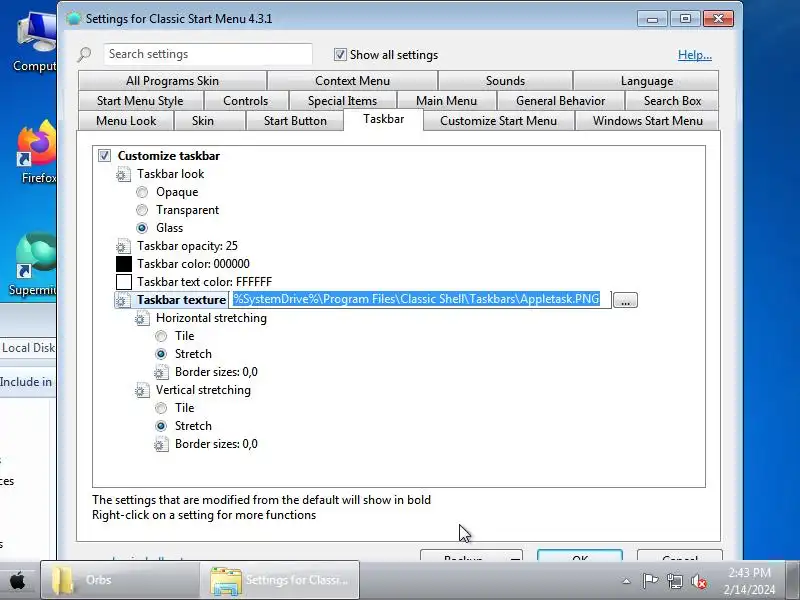Open the Start Menu Style tab
This screenshot has height=600, width=800.
tap(140, 101)
